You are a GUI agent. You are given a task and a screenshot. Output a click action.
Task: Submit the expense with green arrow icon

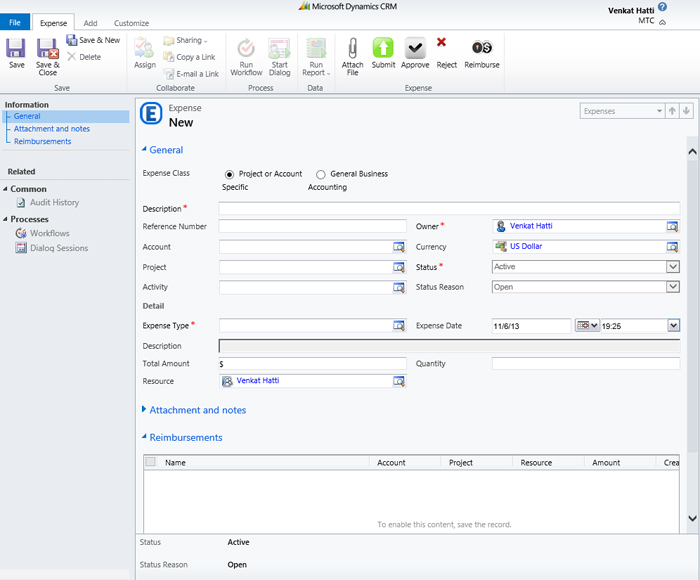[383, 49]
